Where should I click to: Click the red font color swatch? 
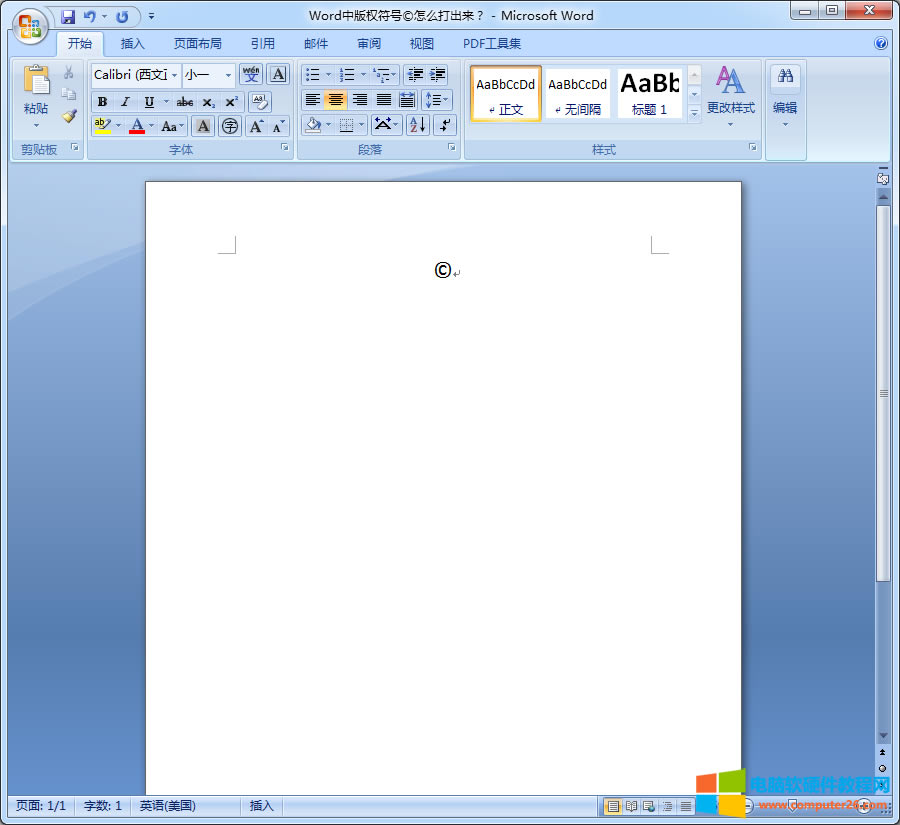click(137, 126)
